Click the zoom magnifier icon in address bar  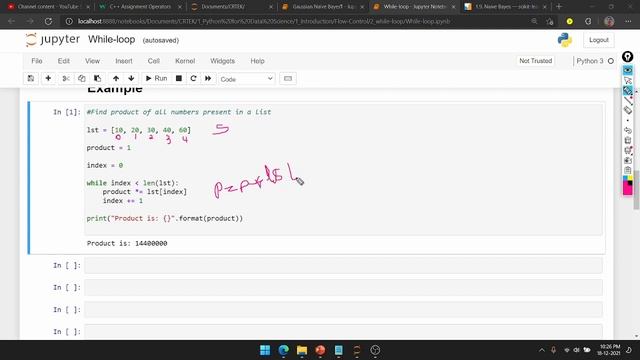(x=534, y=21)
